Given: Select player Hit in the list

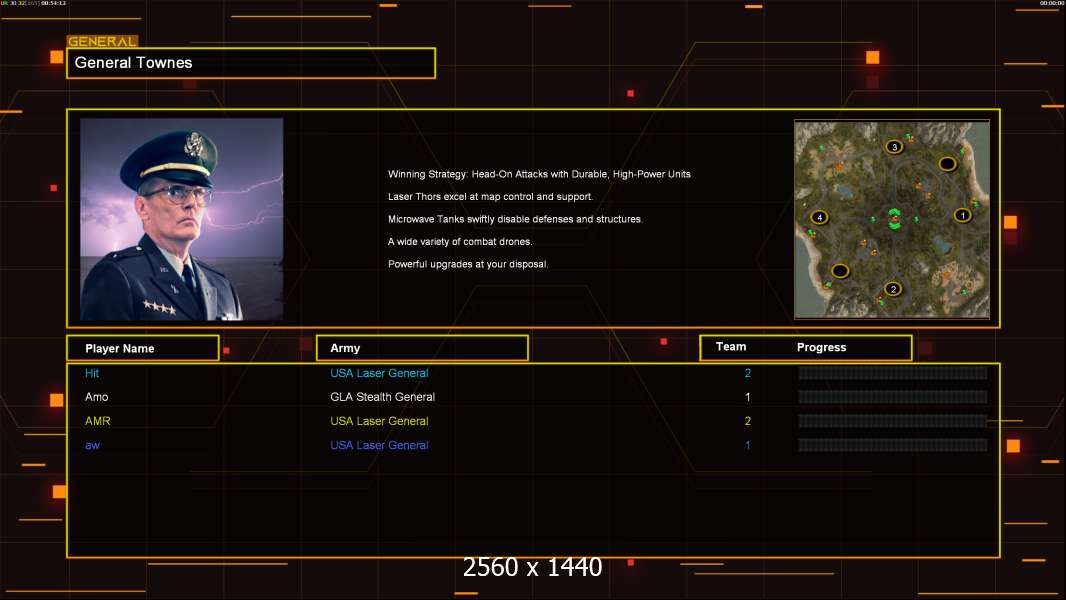Looking at the screenshot, I should pyautogui.click(x=92, y=373).
